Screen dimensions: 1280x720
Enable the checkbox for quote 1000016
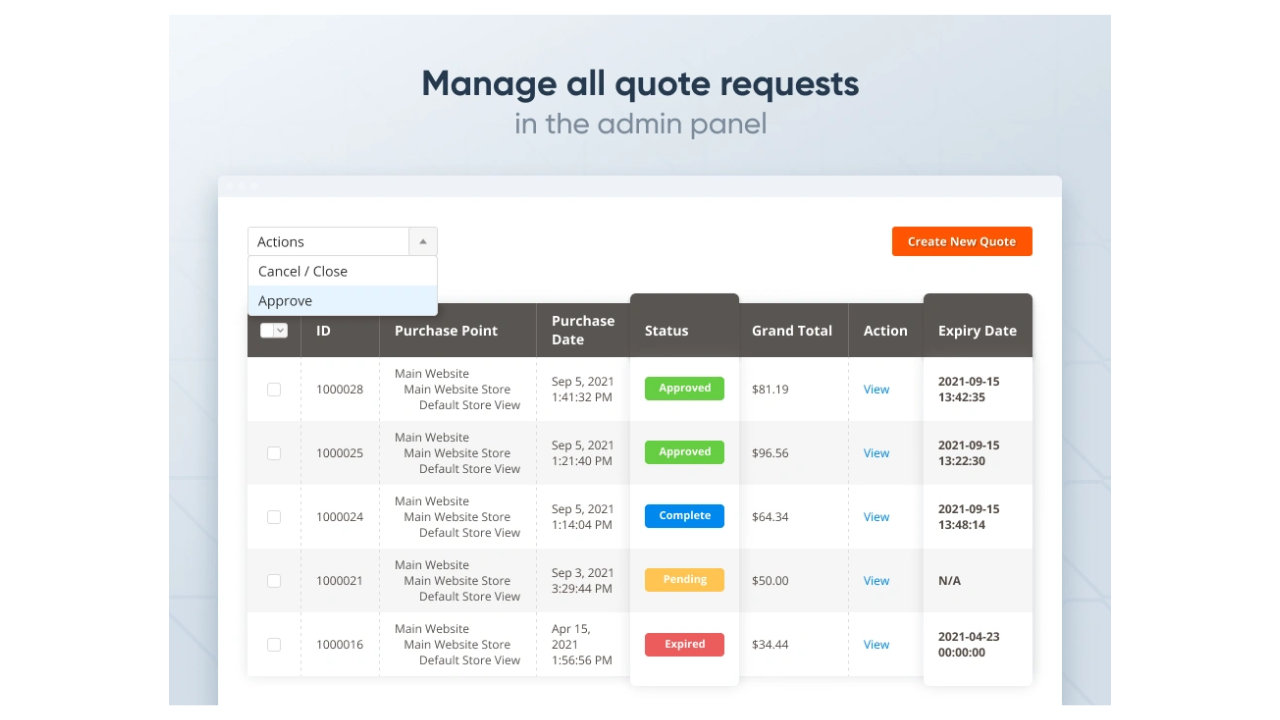coord(274,645)
